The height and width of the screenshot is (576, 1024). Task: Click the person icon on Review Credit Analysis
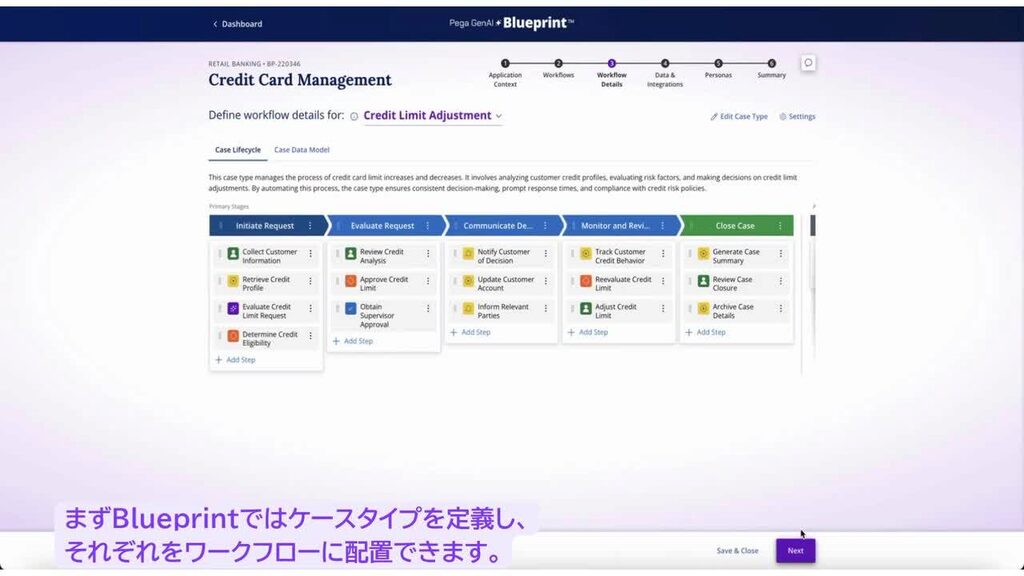352,253
